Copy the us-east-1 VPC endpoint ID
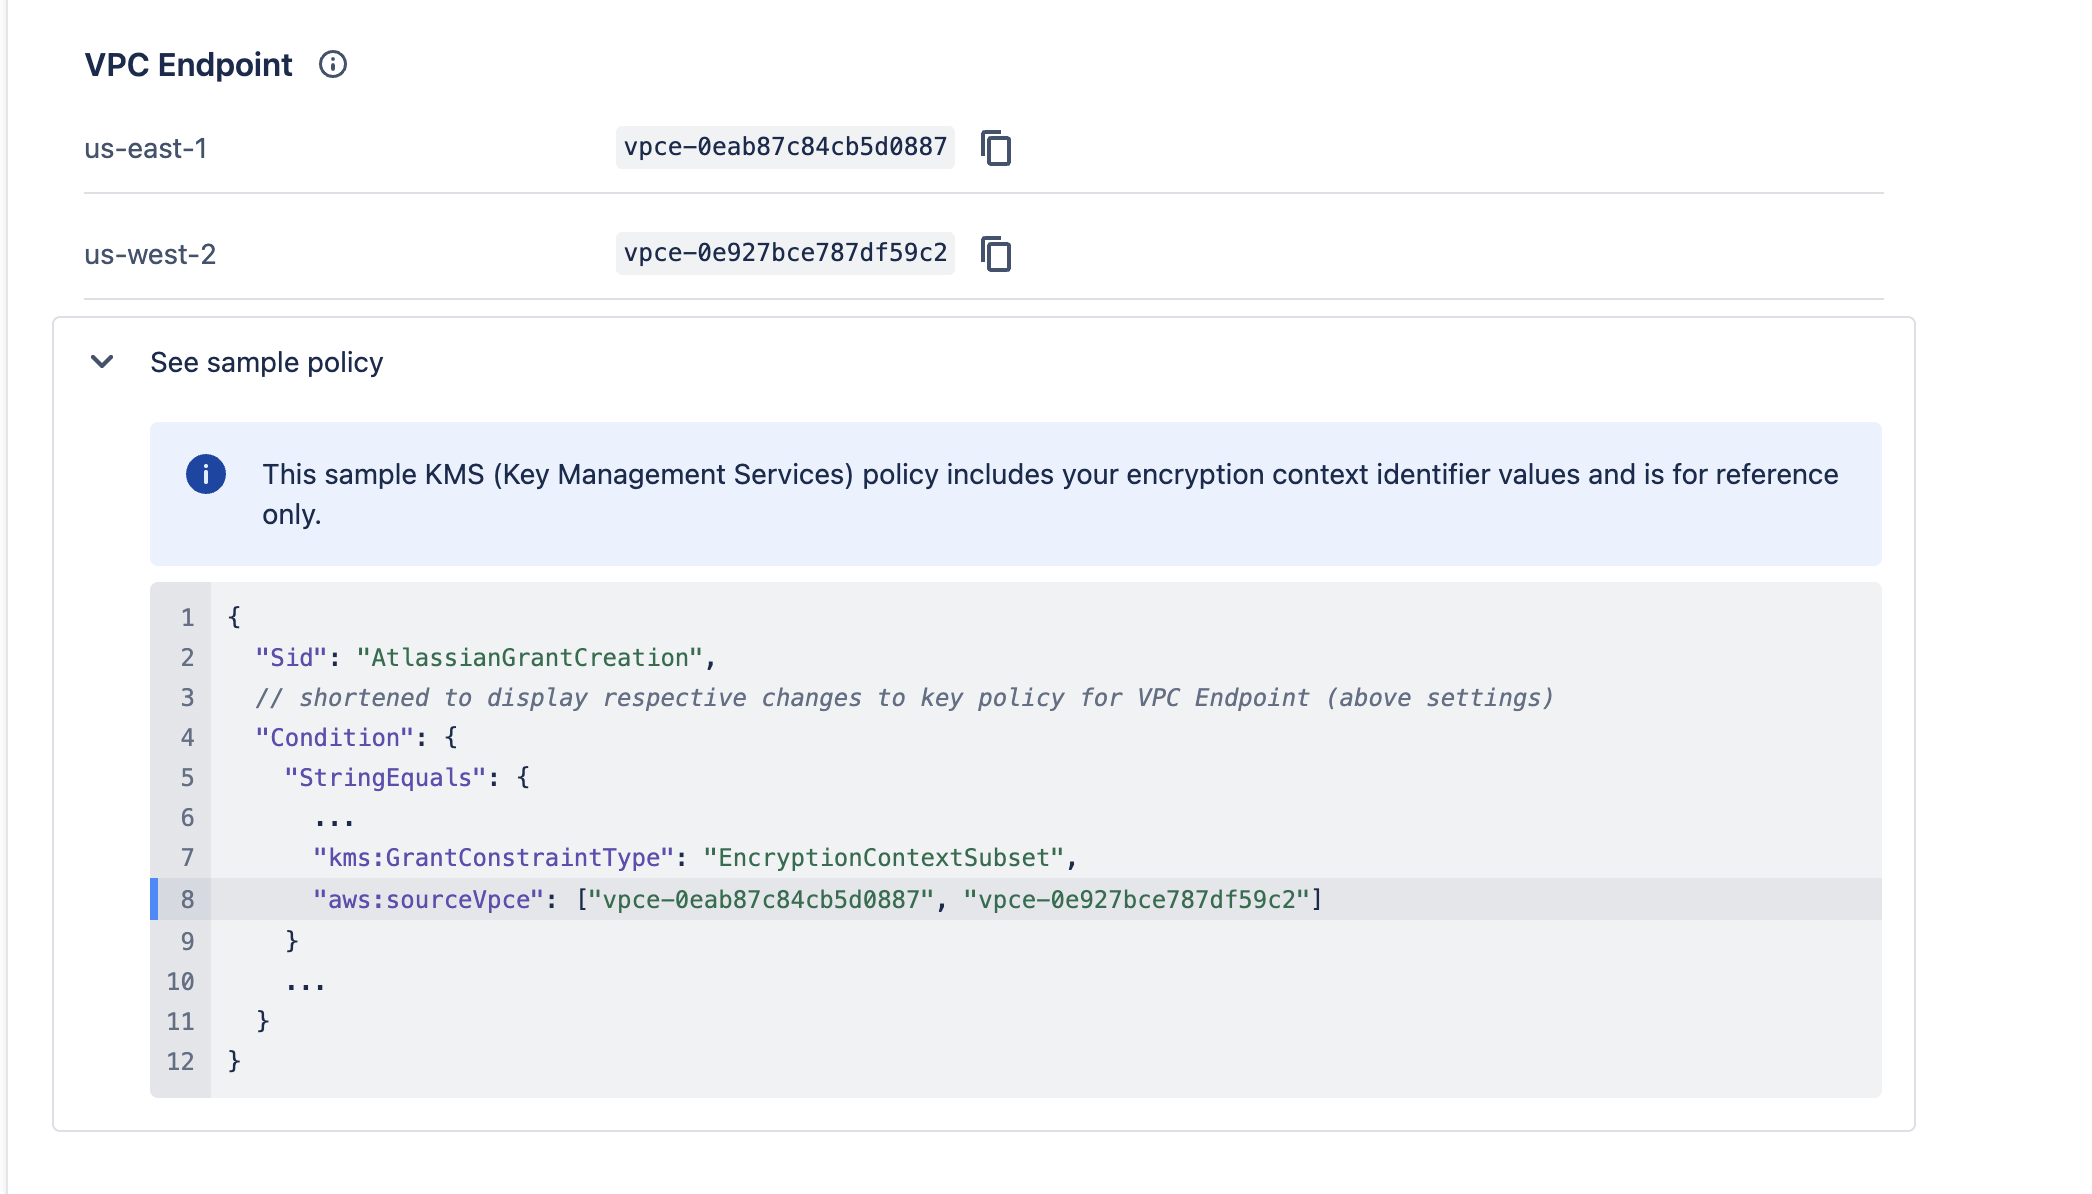 click(x=996, y=148)
